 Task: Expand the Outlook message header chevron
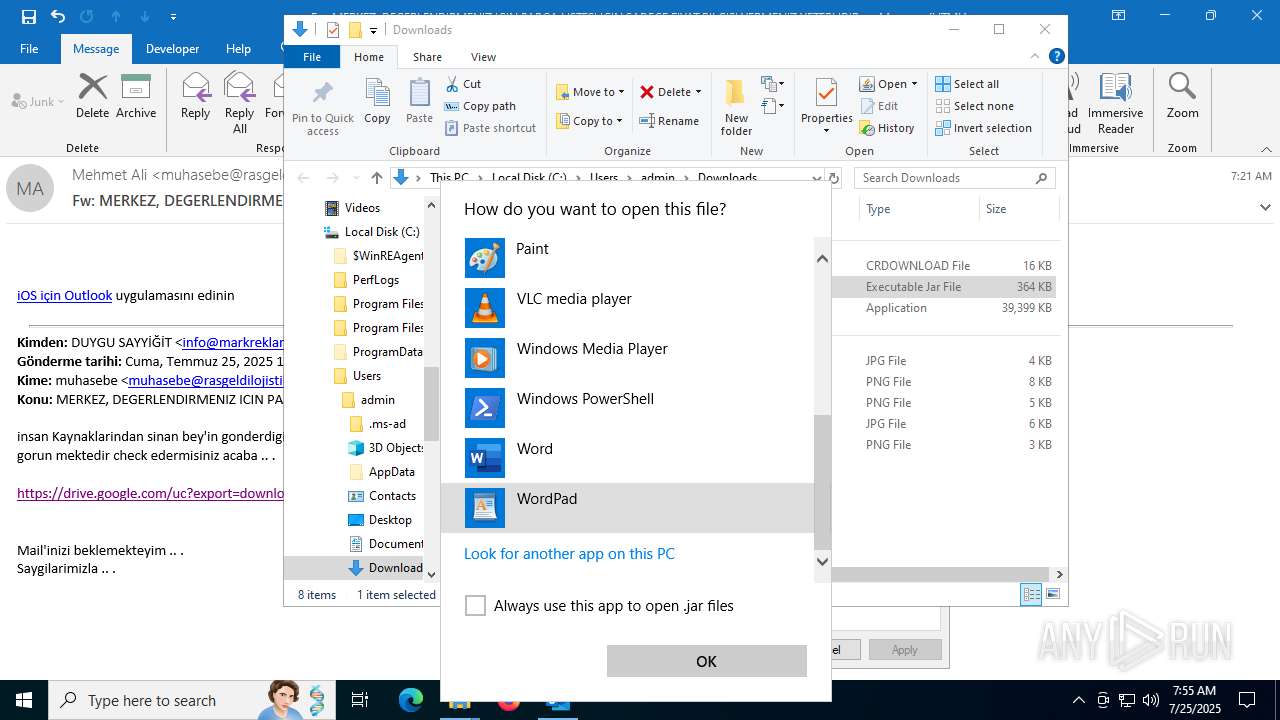[x=1265, y=207]
